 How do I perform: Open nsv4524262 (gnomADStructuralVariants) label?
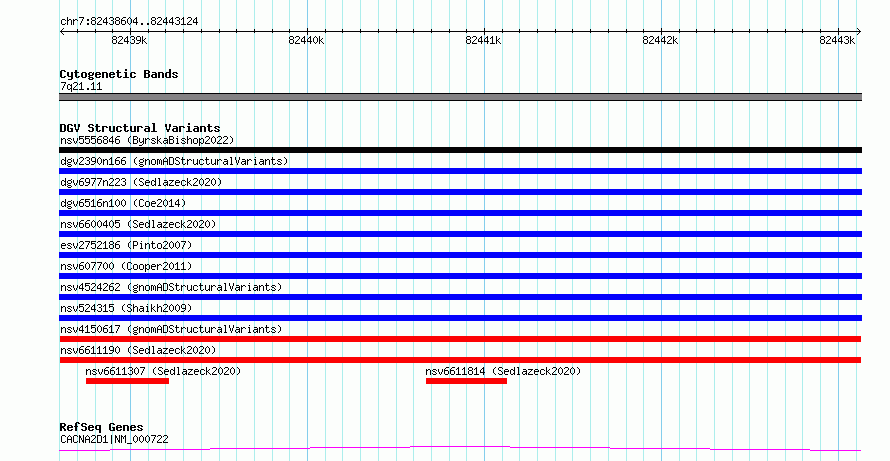pyautogui.click(x=171, y=287)
